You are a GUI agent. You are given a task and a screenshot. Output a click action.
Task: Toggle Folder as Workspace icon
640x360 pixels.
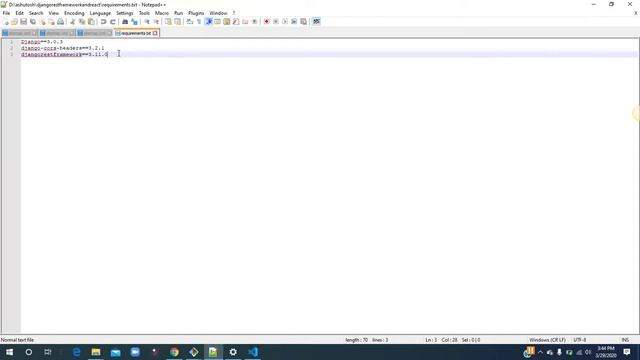[245, 22]
